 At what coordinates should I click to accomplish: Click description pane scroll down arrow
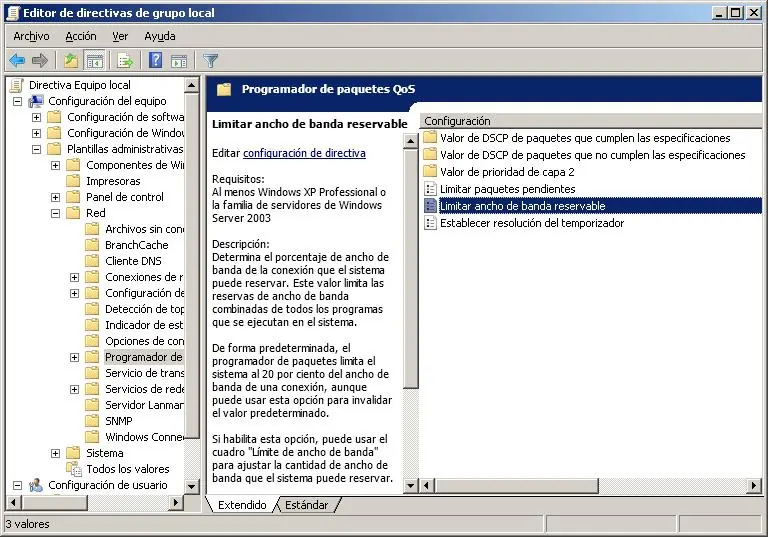click(x=410, y=486)
